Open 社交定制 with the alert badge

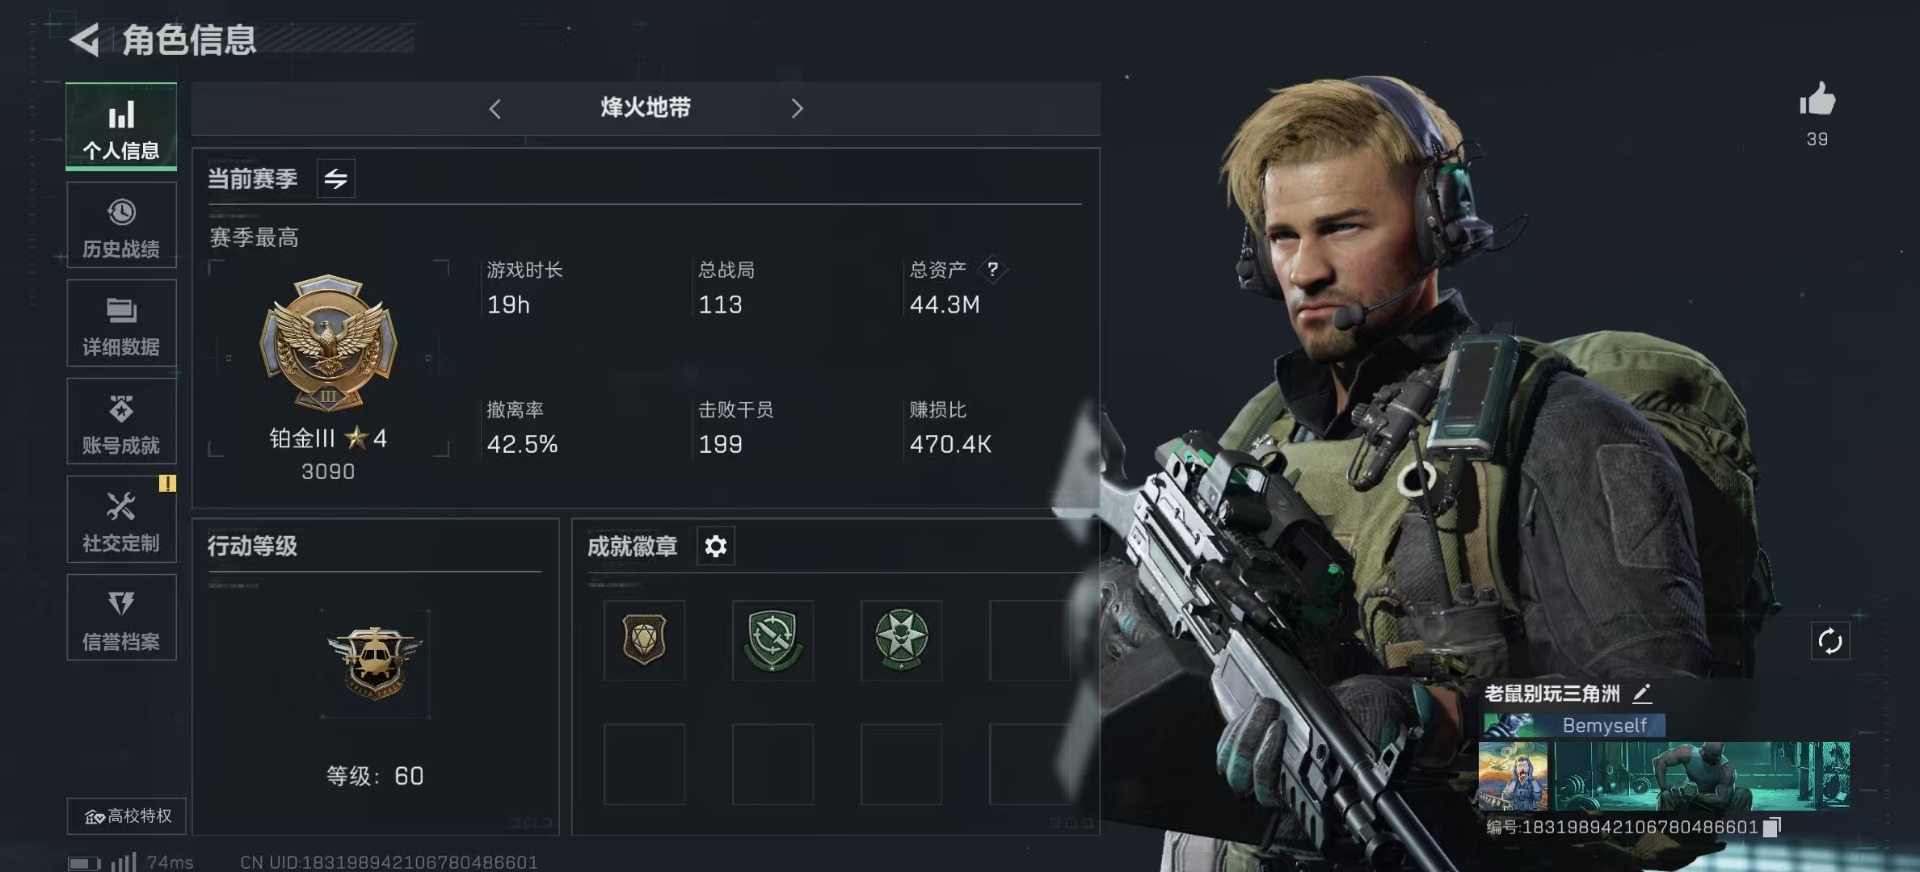(x=121, y=520)
